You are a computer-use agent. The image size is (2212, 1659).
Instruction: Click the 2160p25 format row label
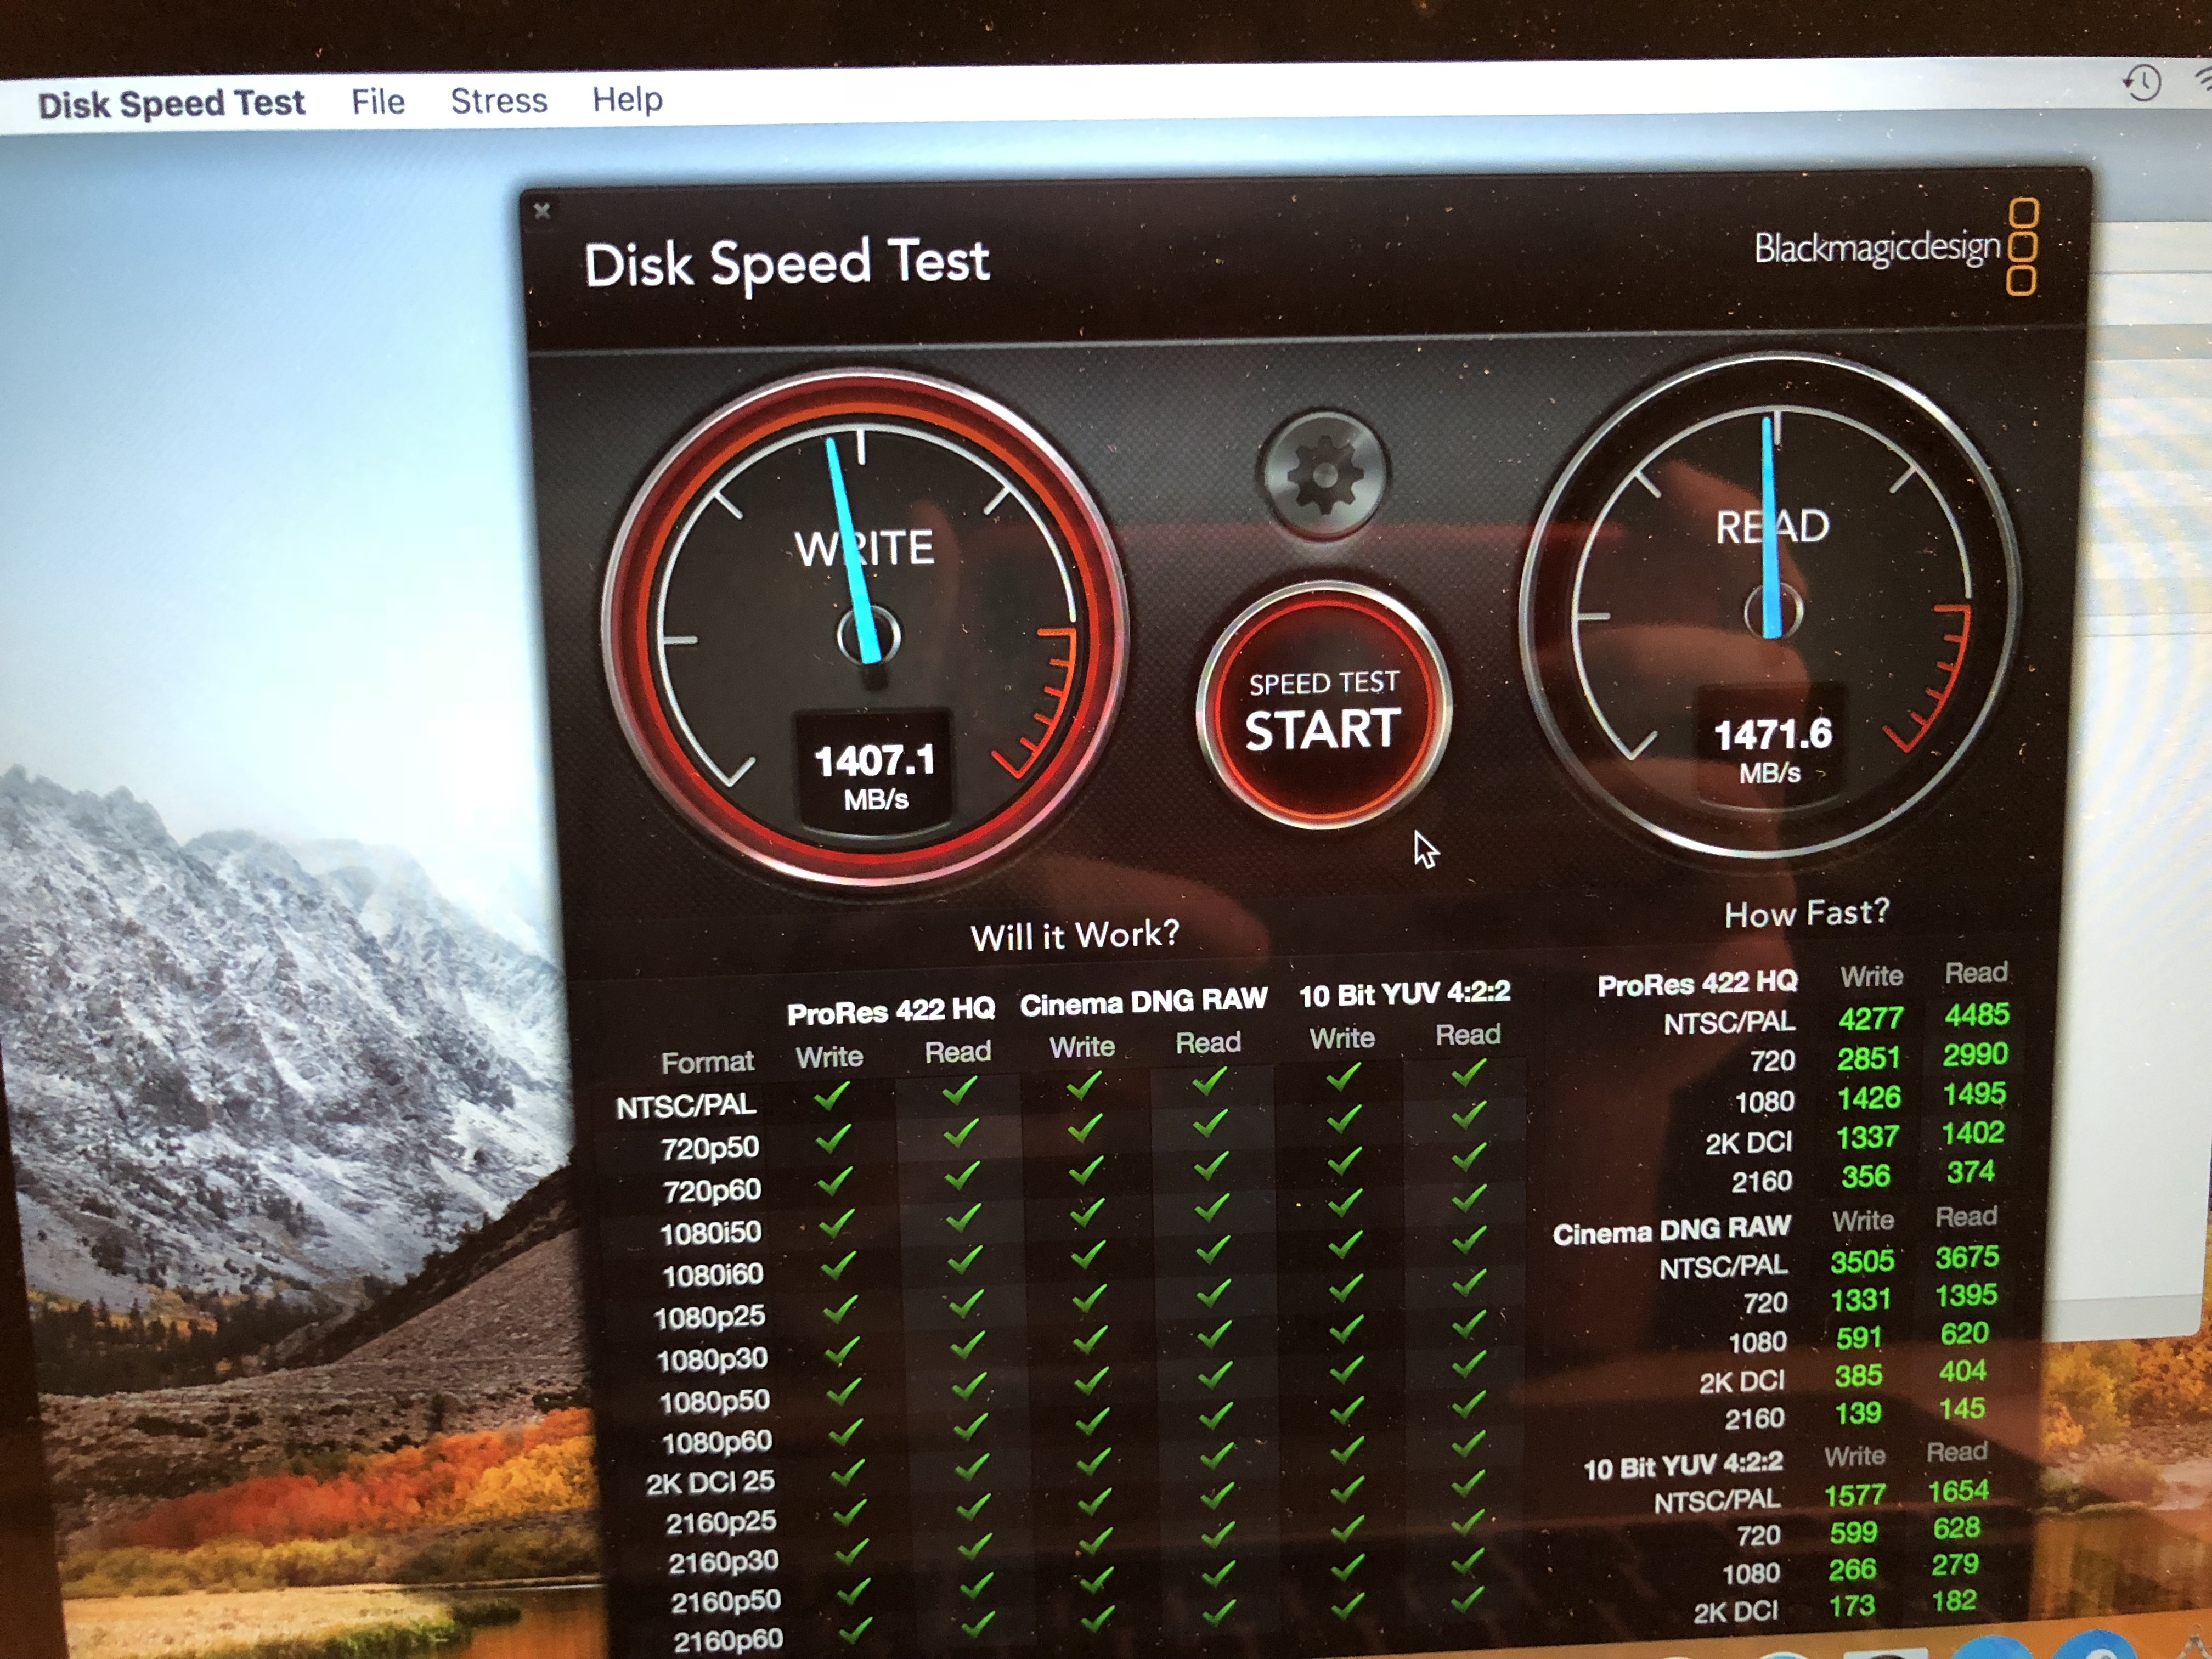(x=721, y=1522)
